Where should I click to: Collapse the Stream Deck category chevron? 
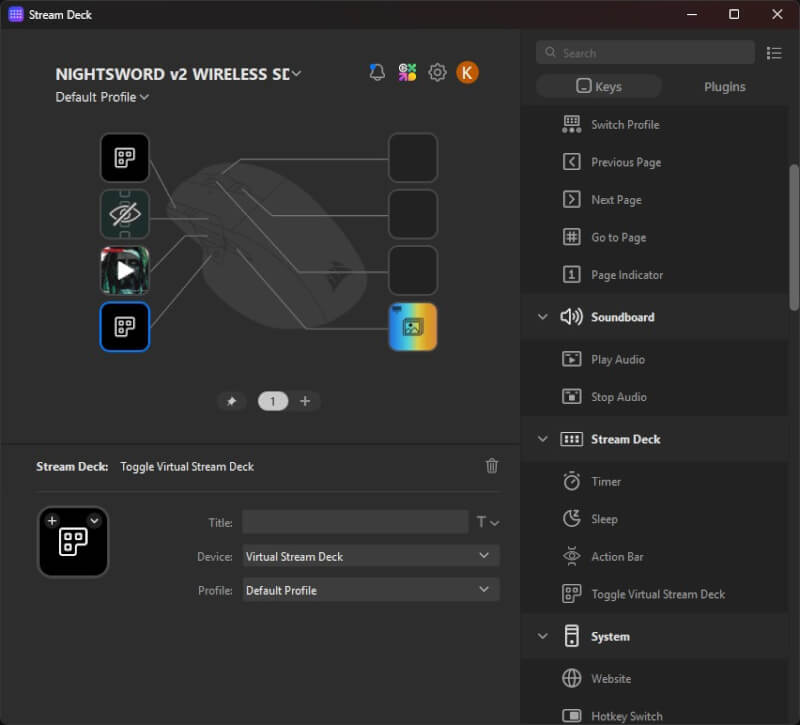click(x=543, y=439)
